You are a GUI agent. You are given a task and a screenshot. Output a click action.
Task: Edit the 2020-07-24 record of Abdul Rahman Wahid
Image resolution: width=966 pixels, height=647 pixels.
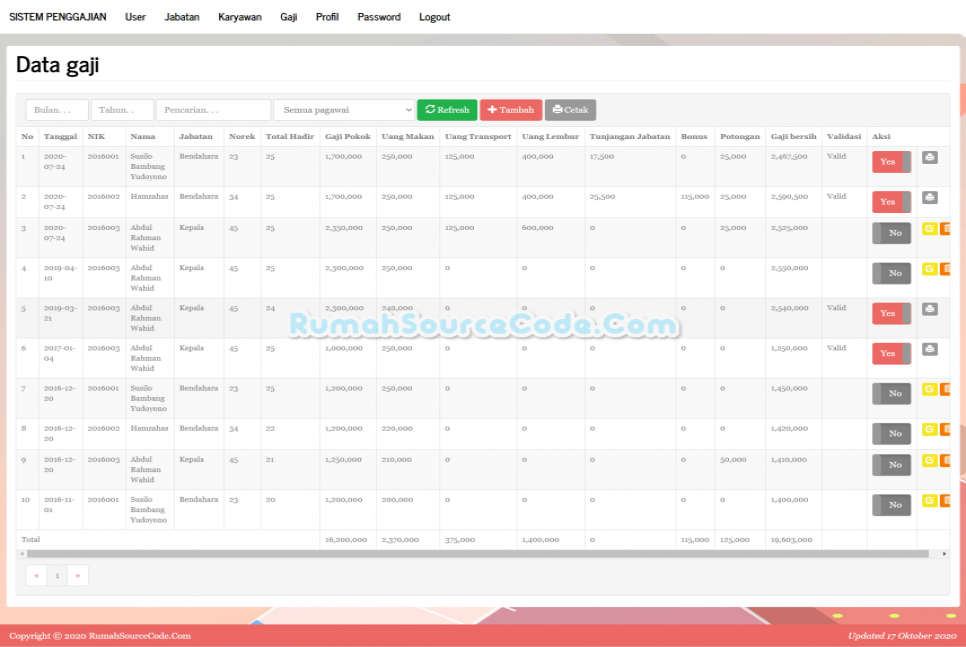tap(928, 228)
